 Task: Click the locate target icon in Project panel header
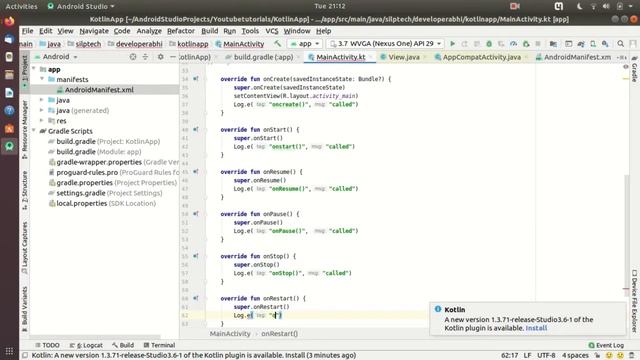click(133, 57)
